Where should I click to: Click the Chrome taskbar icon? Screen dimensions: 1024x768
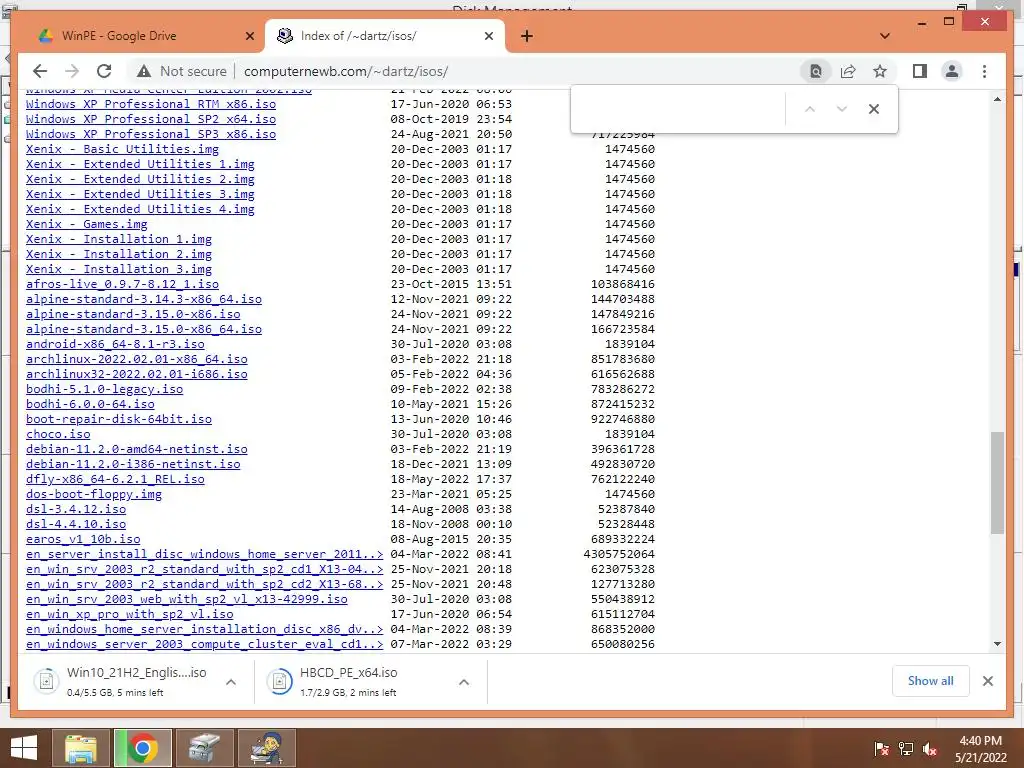(143, 748)
